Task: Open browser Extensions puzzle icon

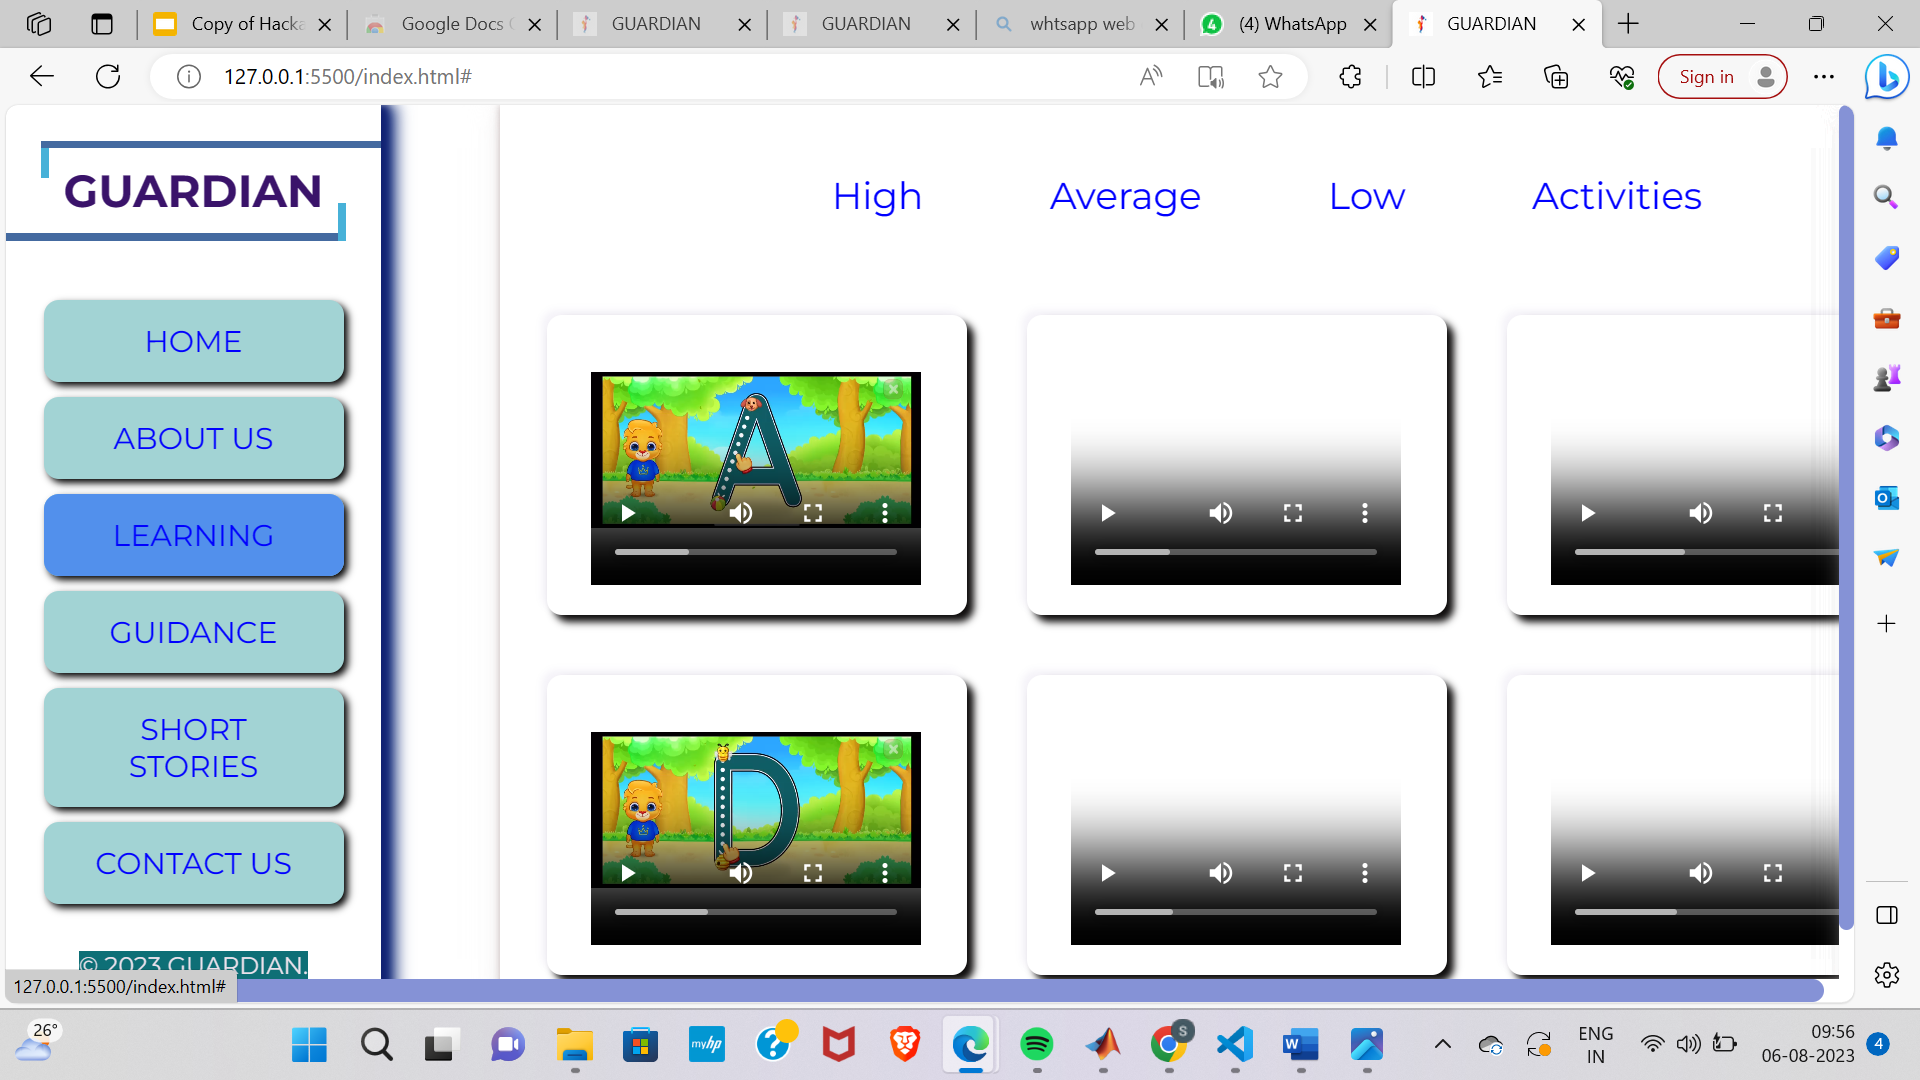Action: tap(1350, 77)
